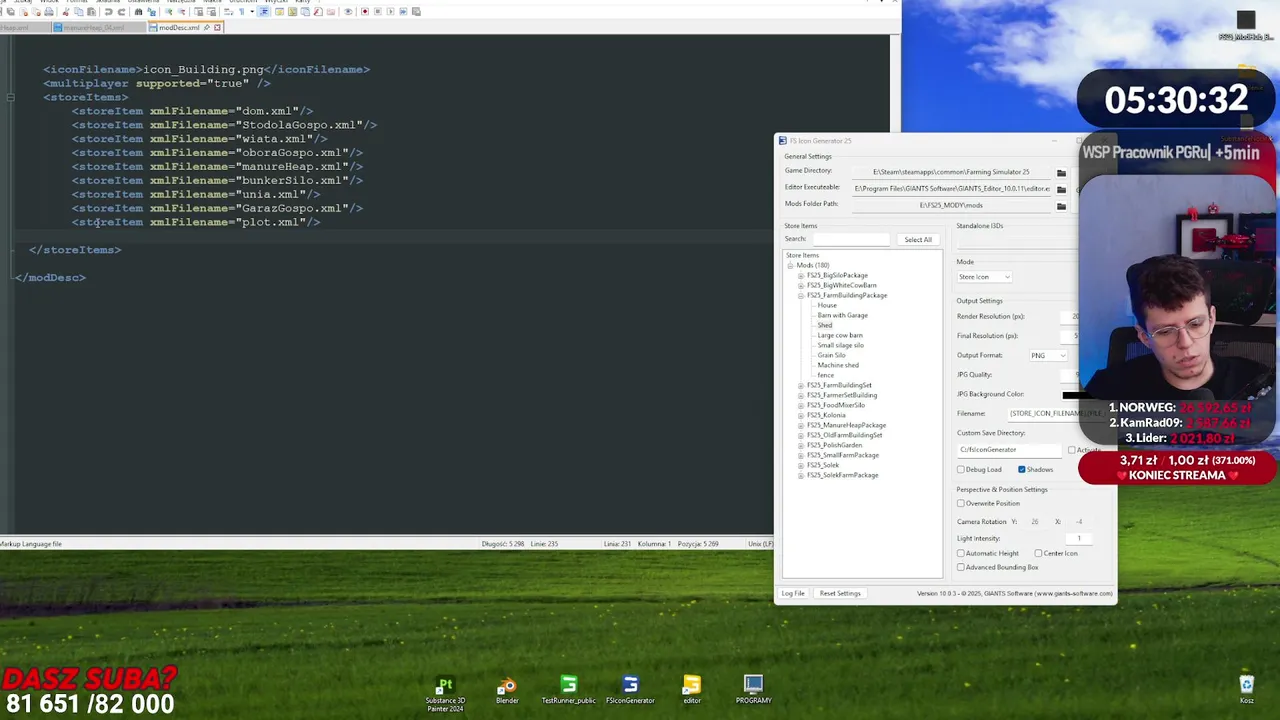Expand the FS25_Kolonia node
1280x720 pixels.
pos(801,415)
